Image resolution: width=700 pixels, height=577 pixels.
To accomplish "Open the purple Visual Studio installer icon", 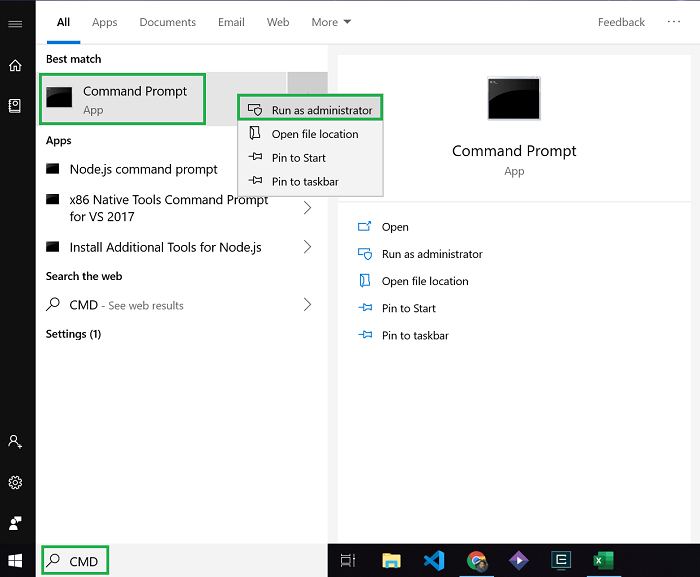I will click(x=519, y=560).
